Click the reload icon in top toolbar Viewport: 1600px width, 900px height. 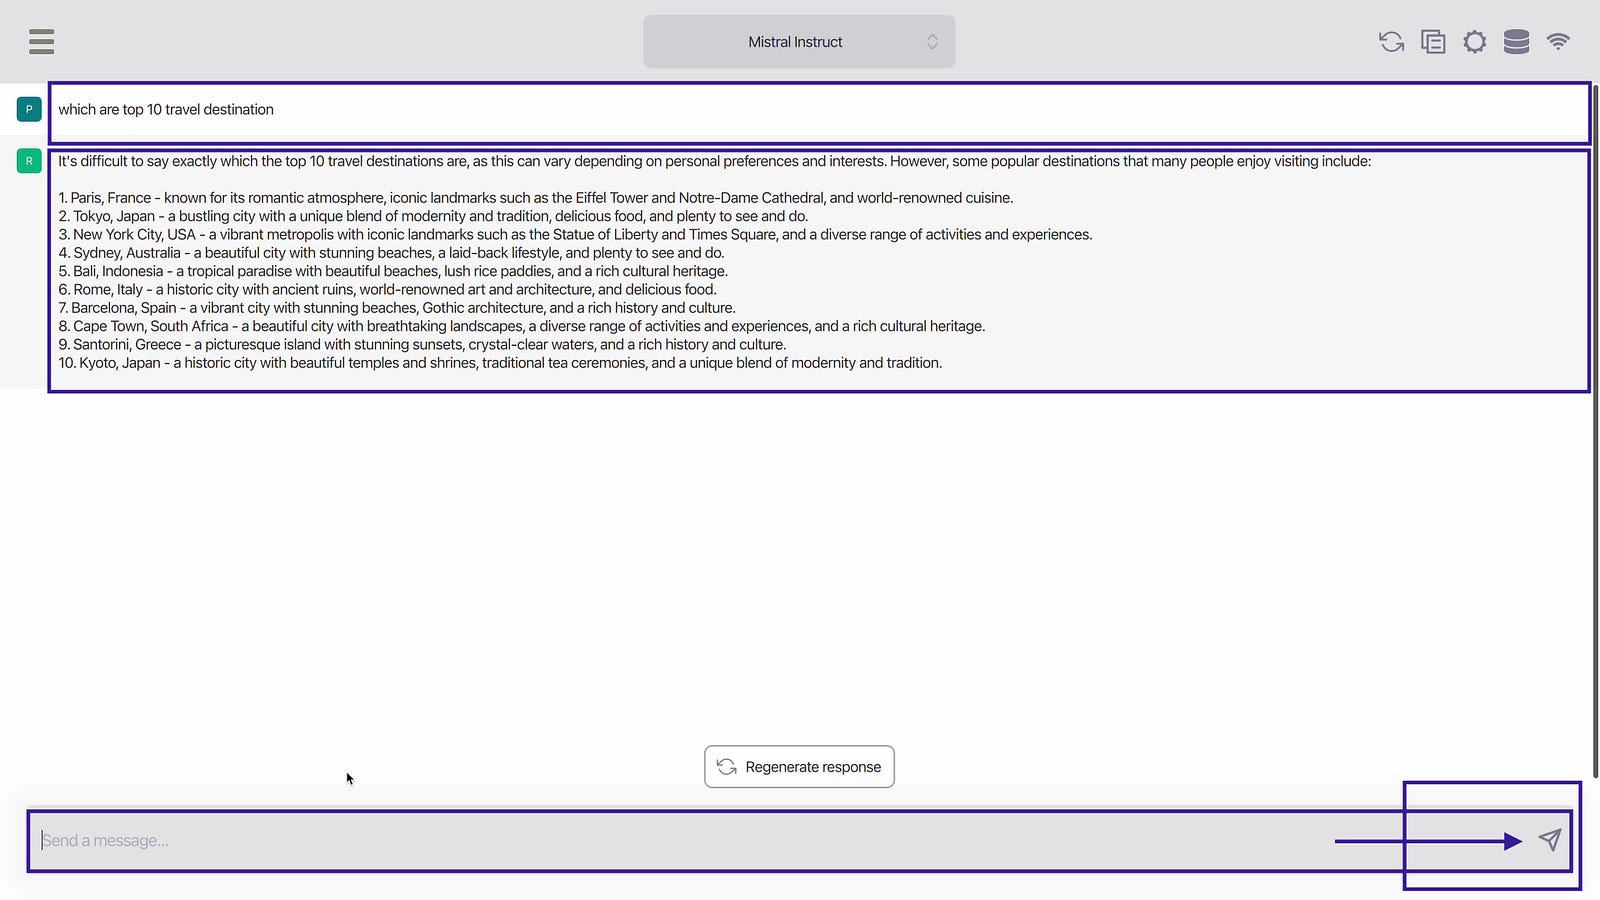(1391, 41)
